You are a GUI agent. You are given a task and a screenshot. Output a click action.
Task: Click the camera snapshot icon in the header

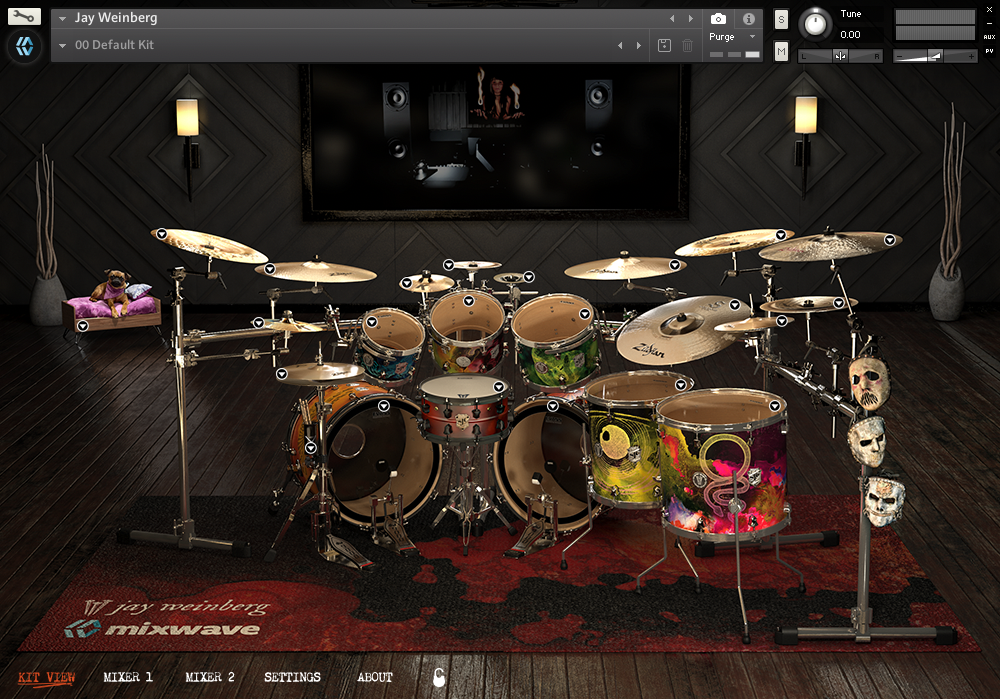click(718, 17)
